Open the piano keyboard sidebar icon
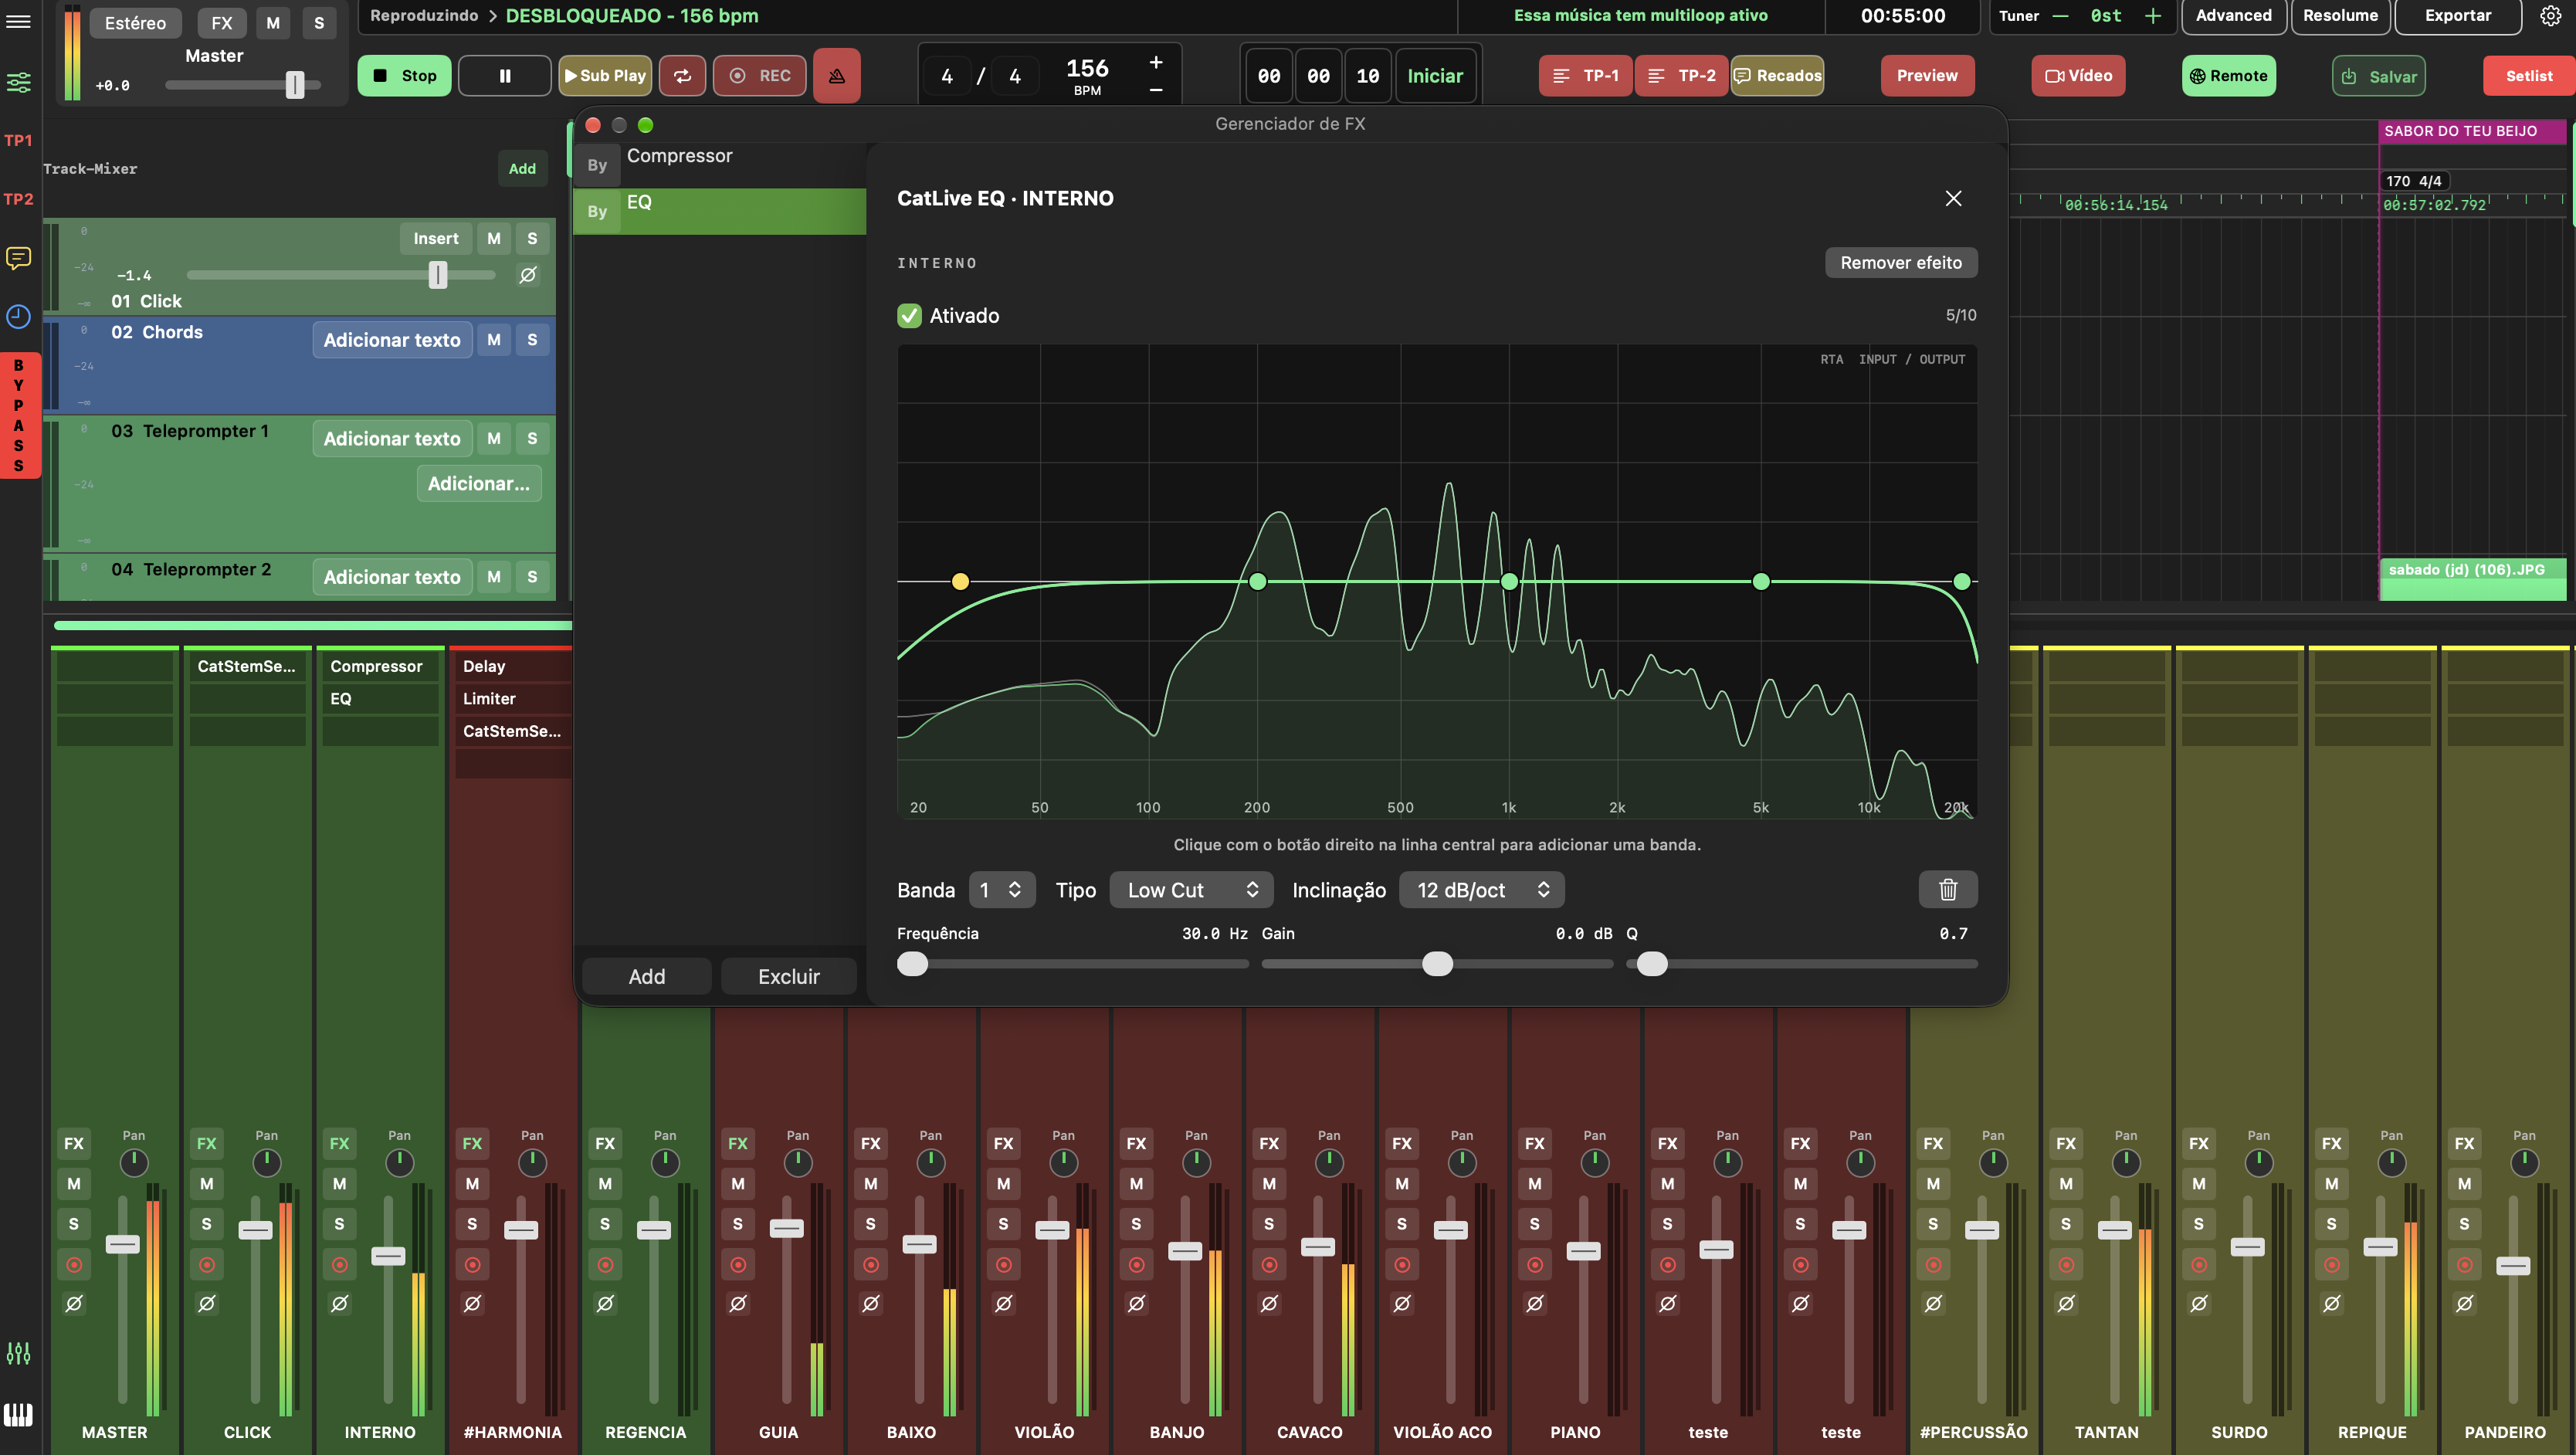Viewport: 2576px width, 1455px height. point(19,1414)
